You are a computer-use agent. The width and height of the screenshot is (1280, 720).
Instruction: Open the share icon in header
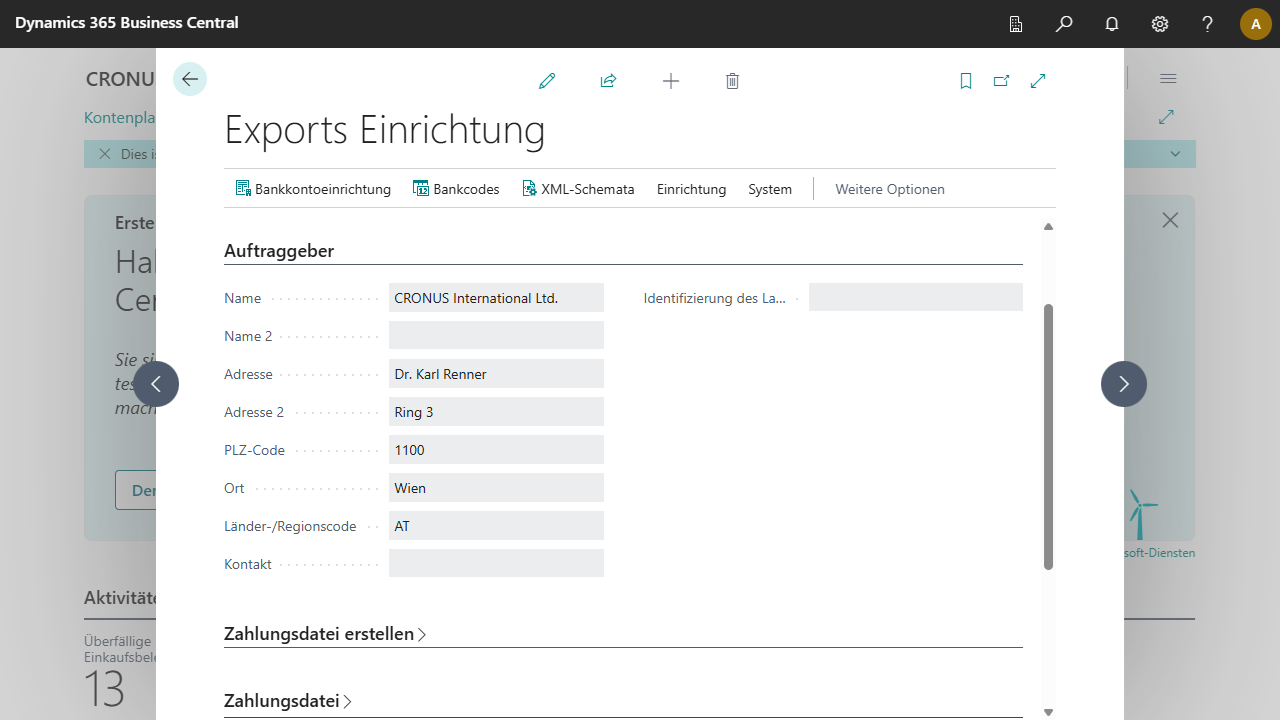coord(608,81)
